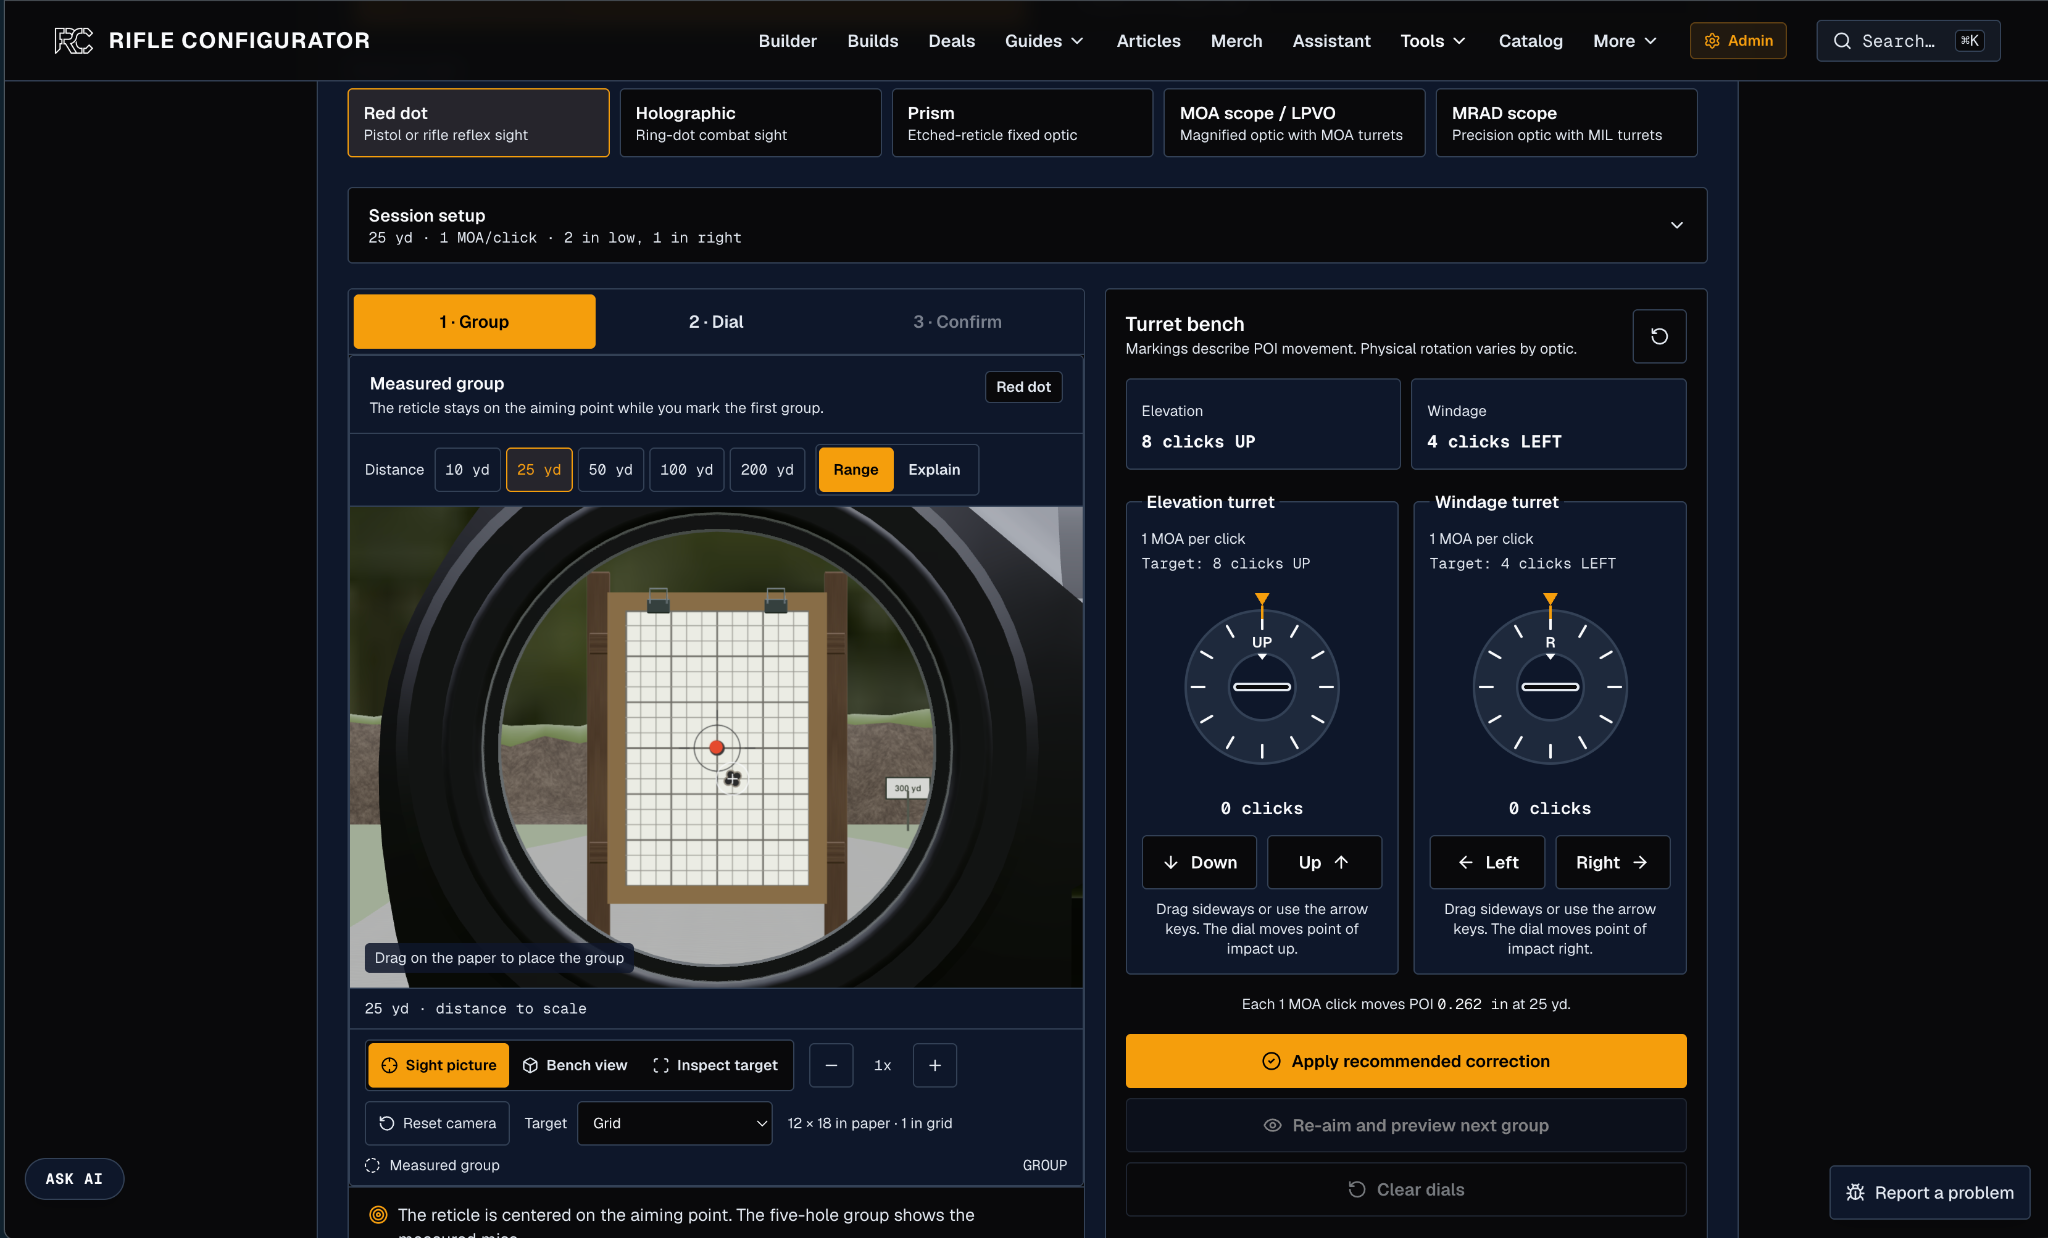Zoom in with the plus button
Image resolution: width=2048 pixels, height=1238 pixels.
click(935, 1065)
